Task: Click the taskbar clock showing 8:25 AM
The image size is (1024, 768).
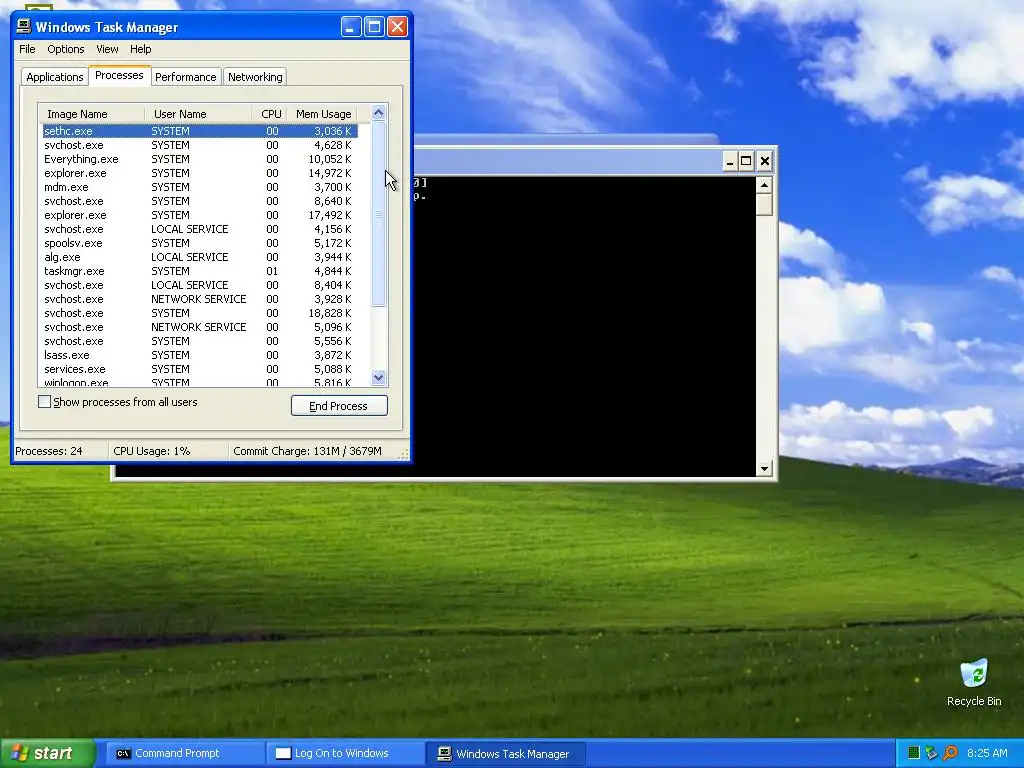Action: click(987, 753)
